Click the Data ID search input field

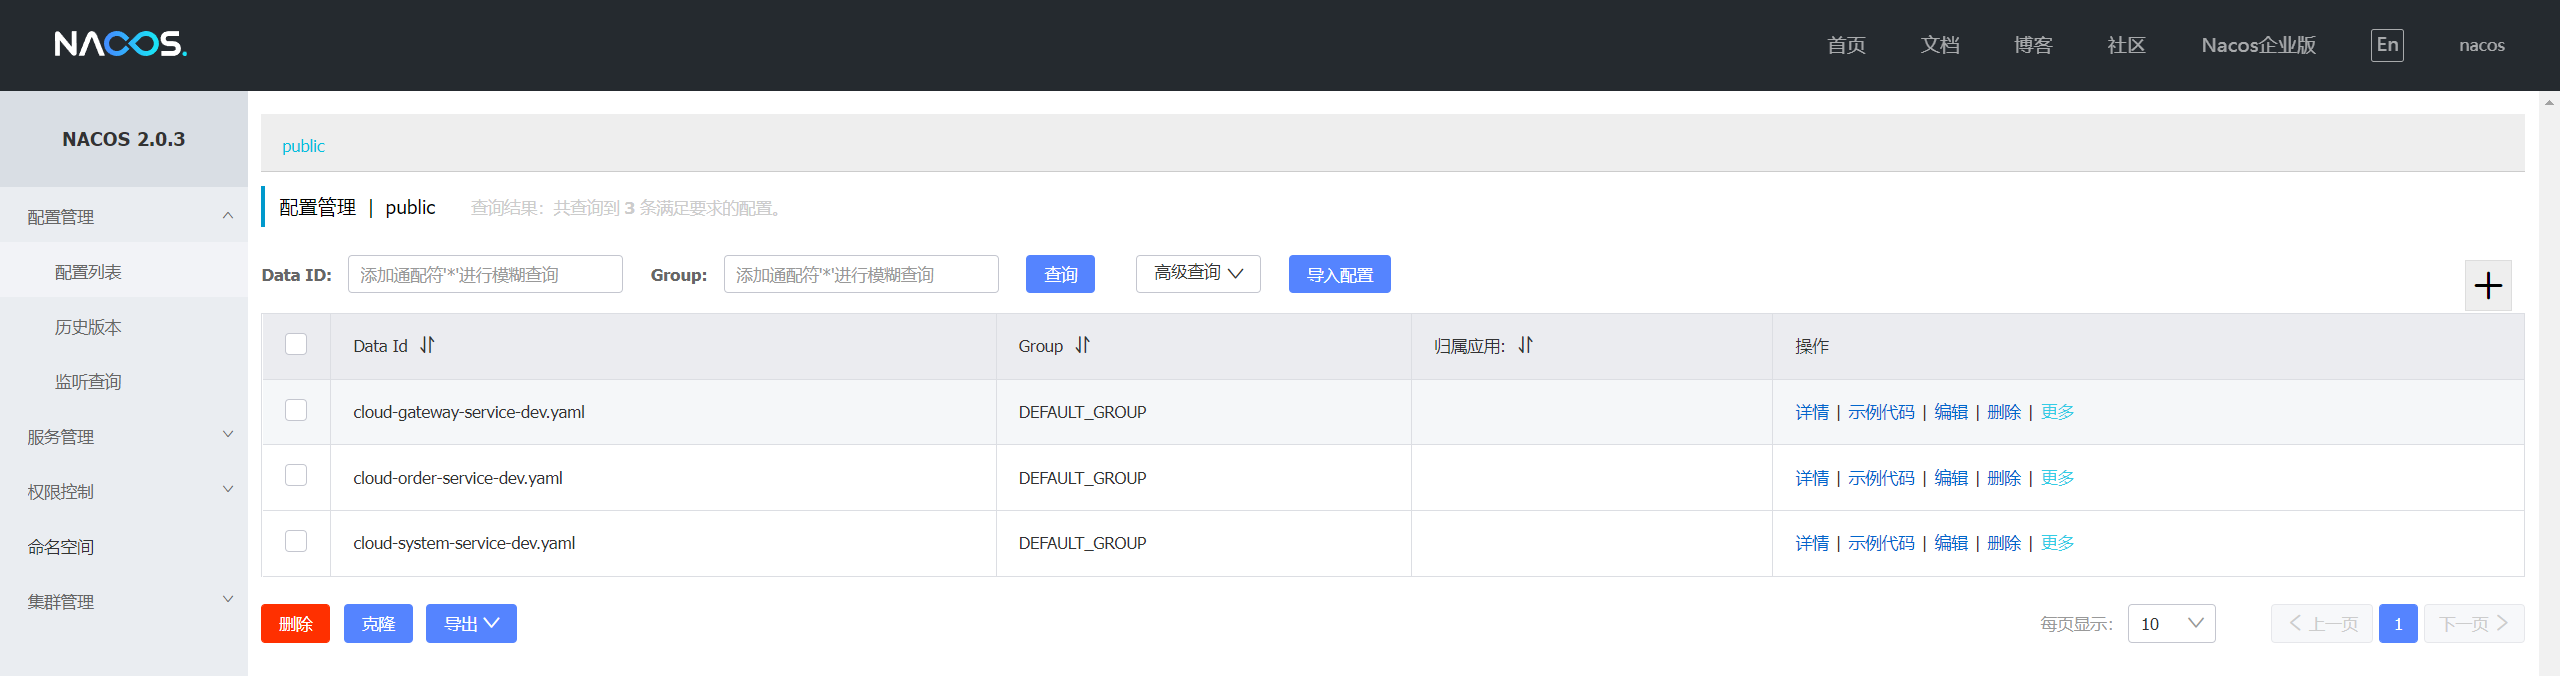[x=485, y=275]
